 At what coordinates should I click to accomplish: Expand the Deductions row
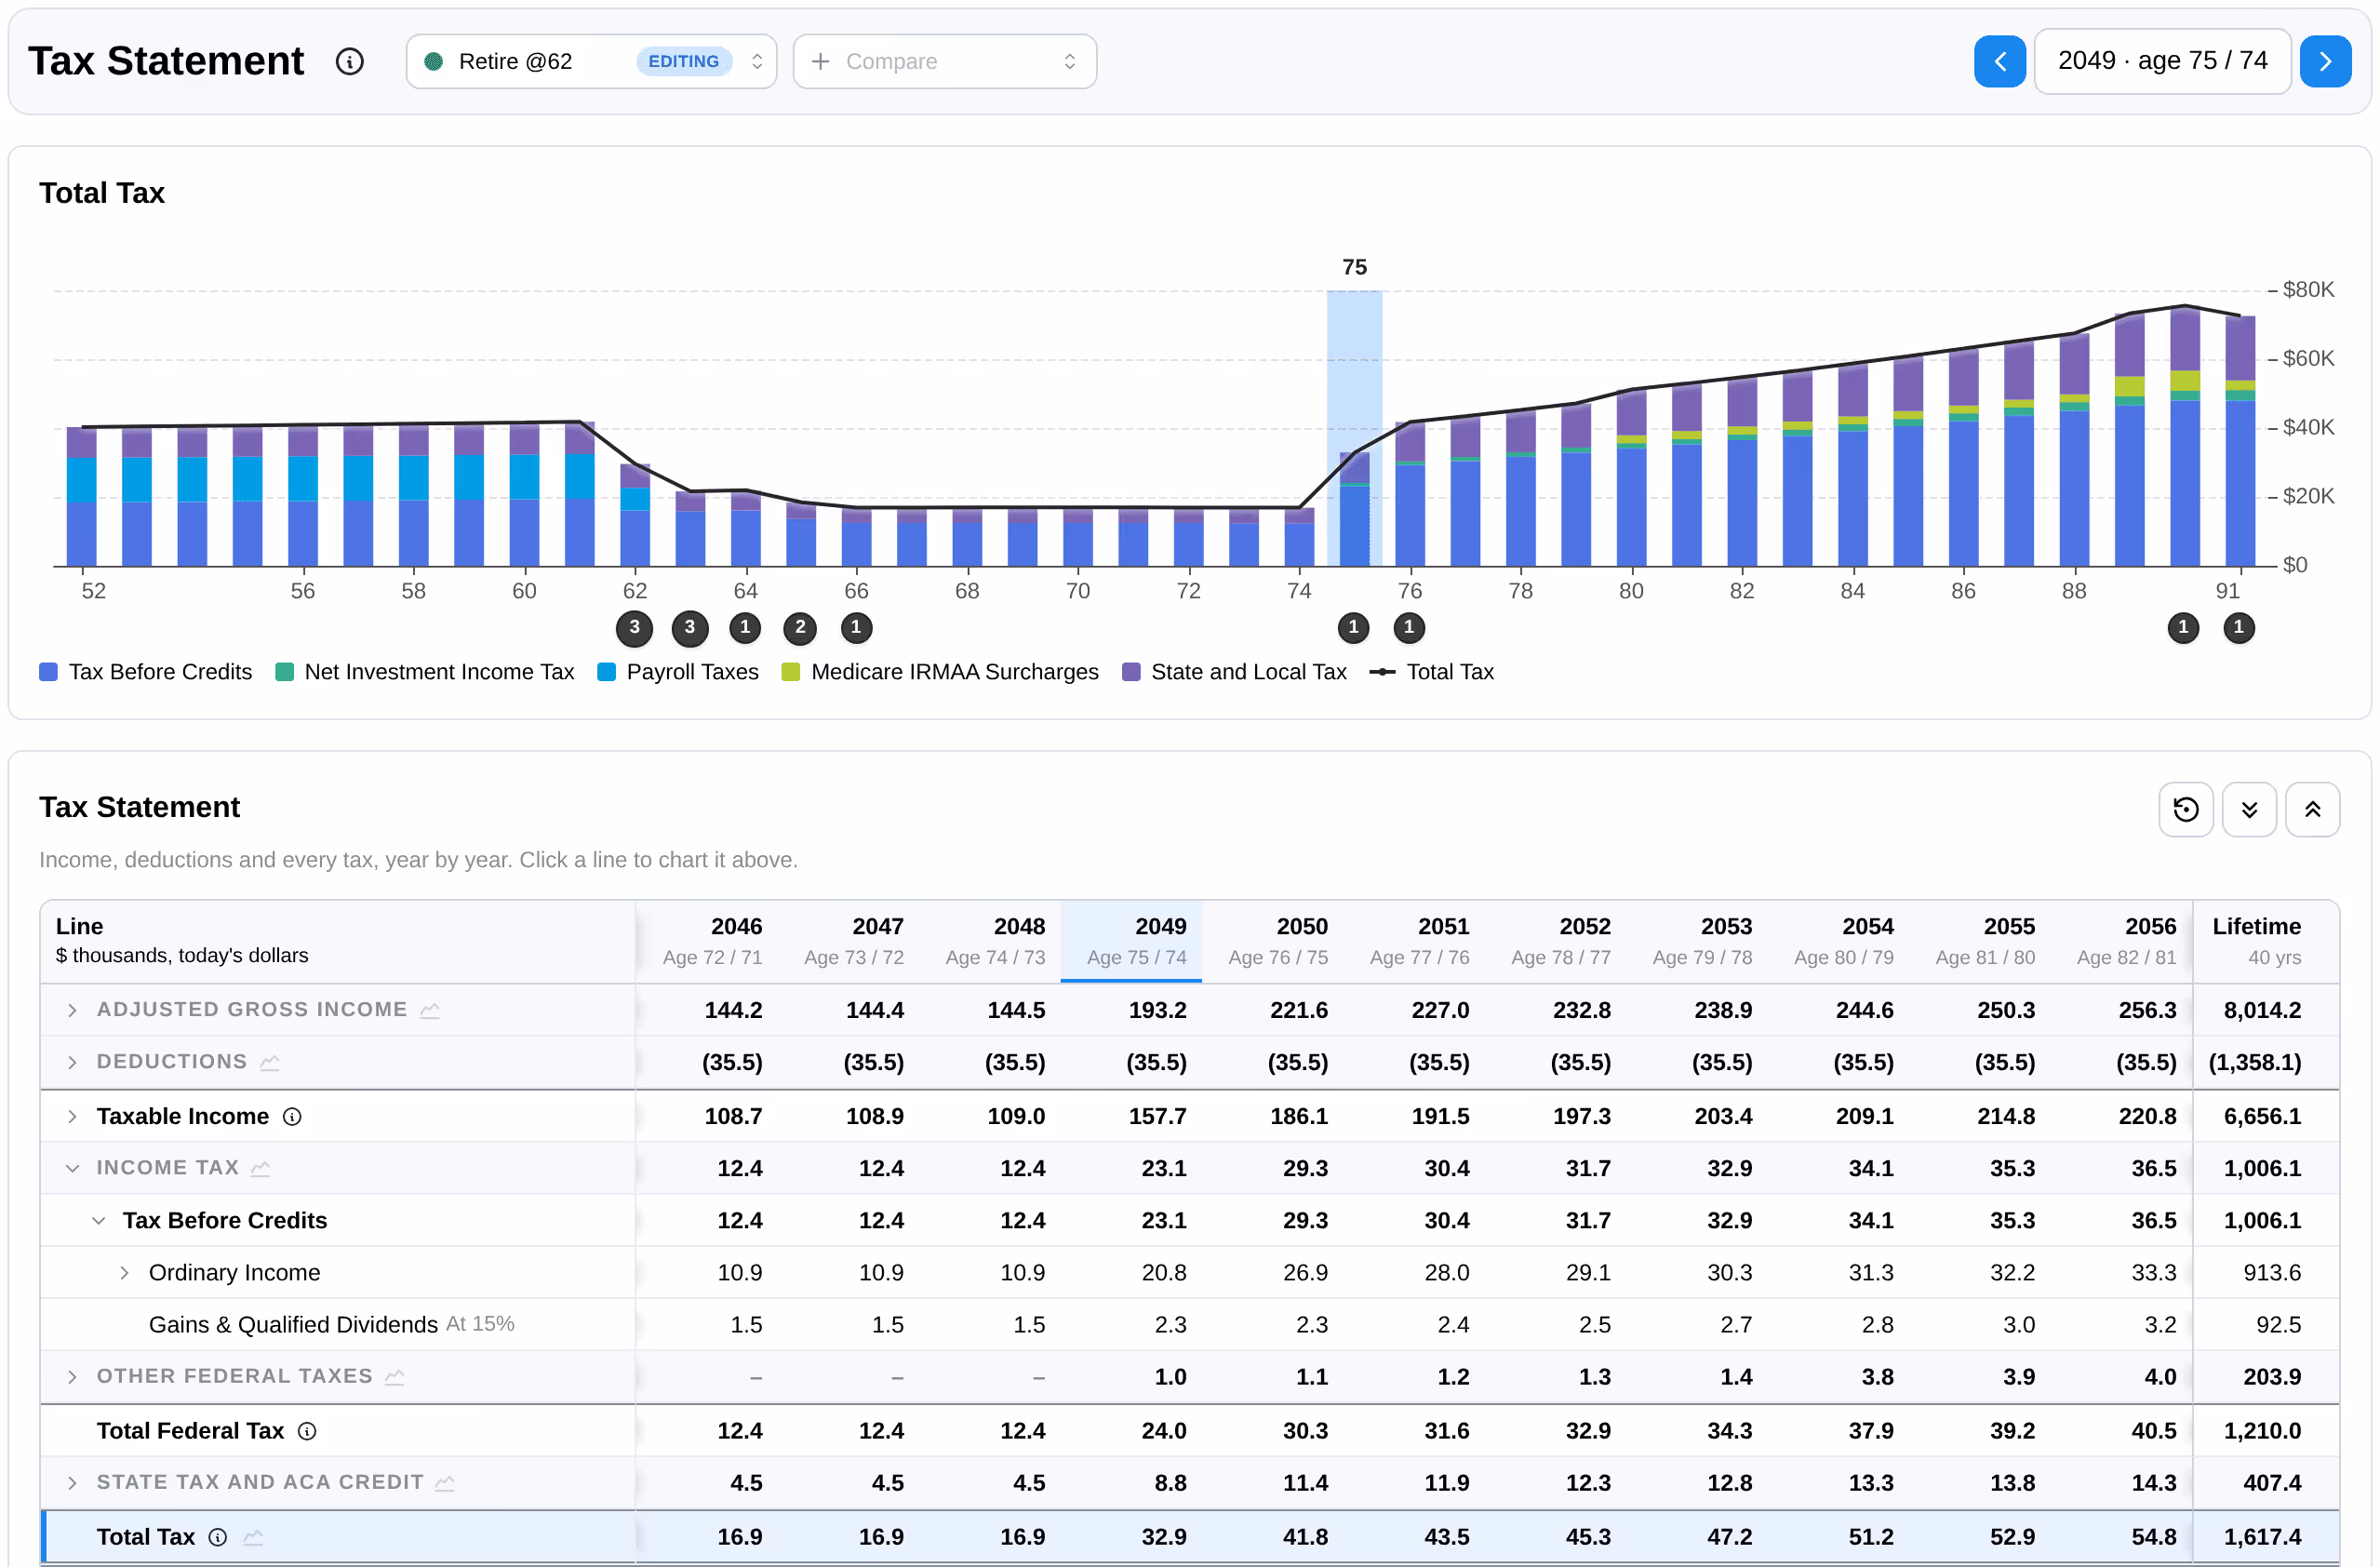pyautogui.click(x=72, y=1062)
